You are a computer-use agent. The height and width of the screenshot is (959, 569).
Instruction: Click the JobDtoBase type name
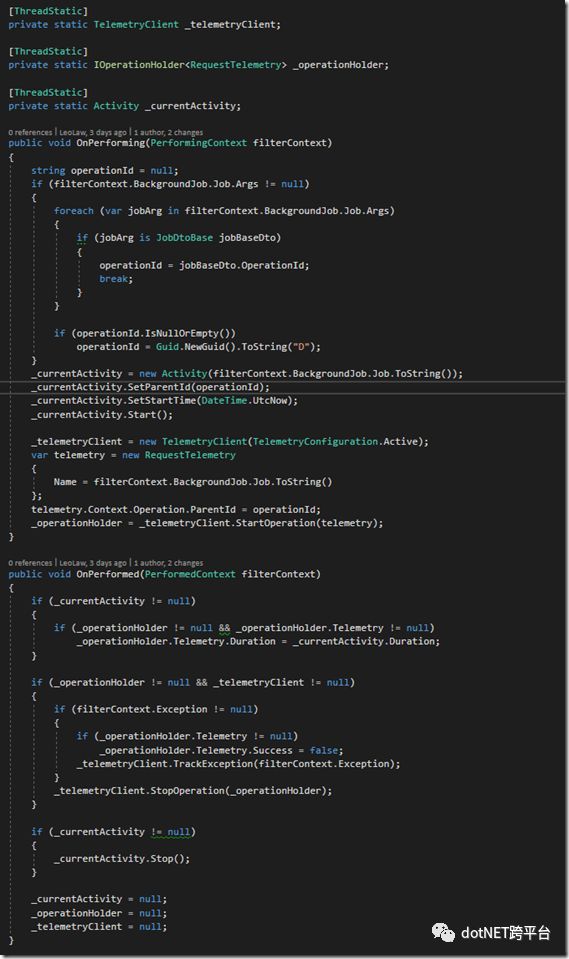click(x=184, y=238)
